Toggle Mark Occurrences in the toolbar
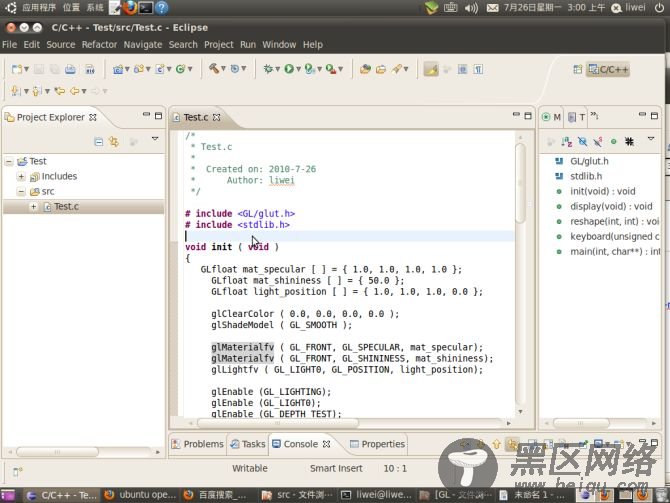This screenshot has width=670, height=503. 431,69
